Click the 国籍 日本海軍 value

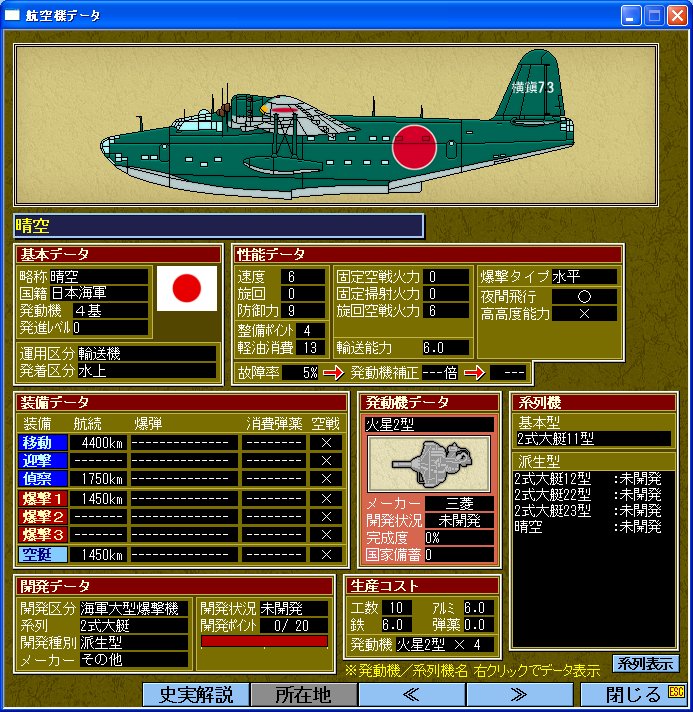[99, 293]
